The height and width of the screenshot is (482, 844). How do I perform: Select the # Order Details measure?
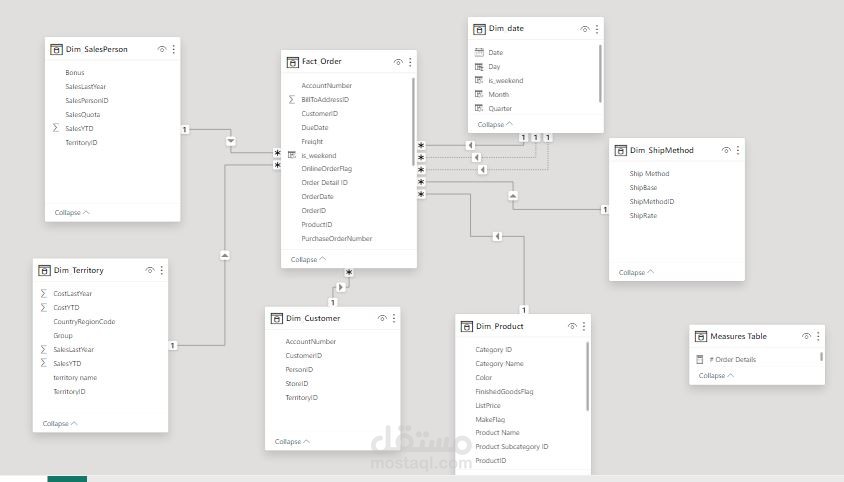733,359
